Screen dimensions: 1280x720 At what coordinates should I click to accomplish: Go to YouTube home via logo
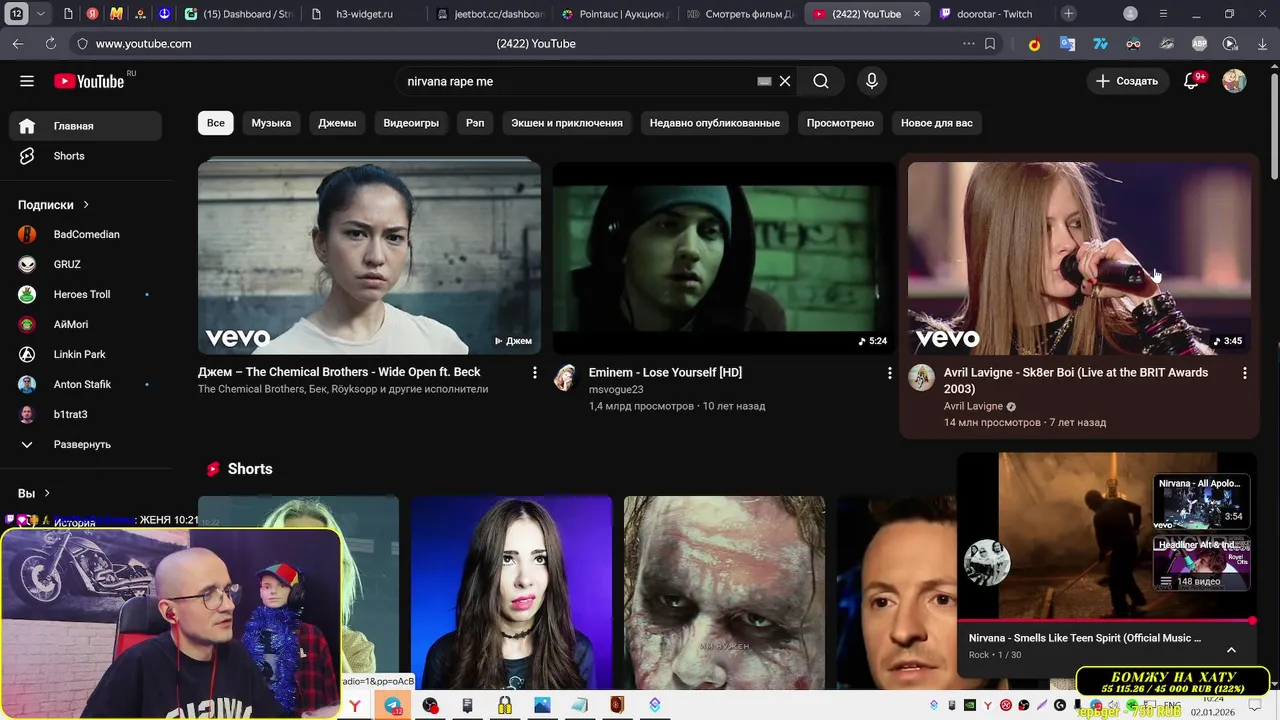point(90,81)
